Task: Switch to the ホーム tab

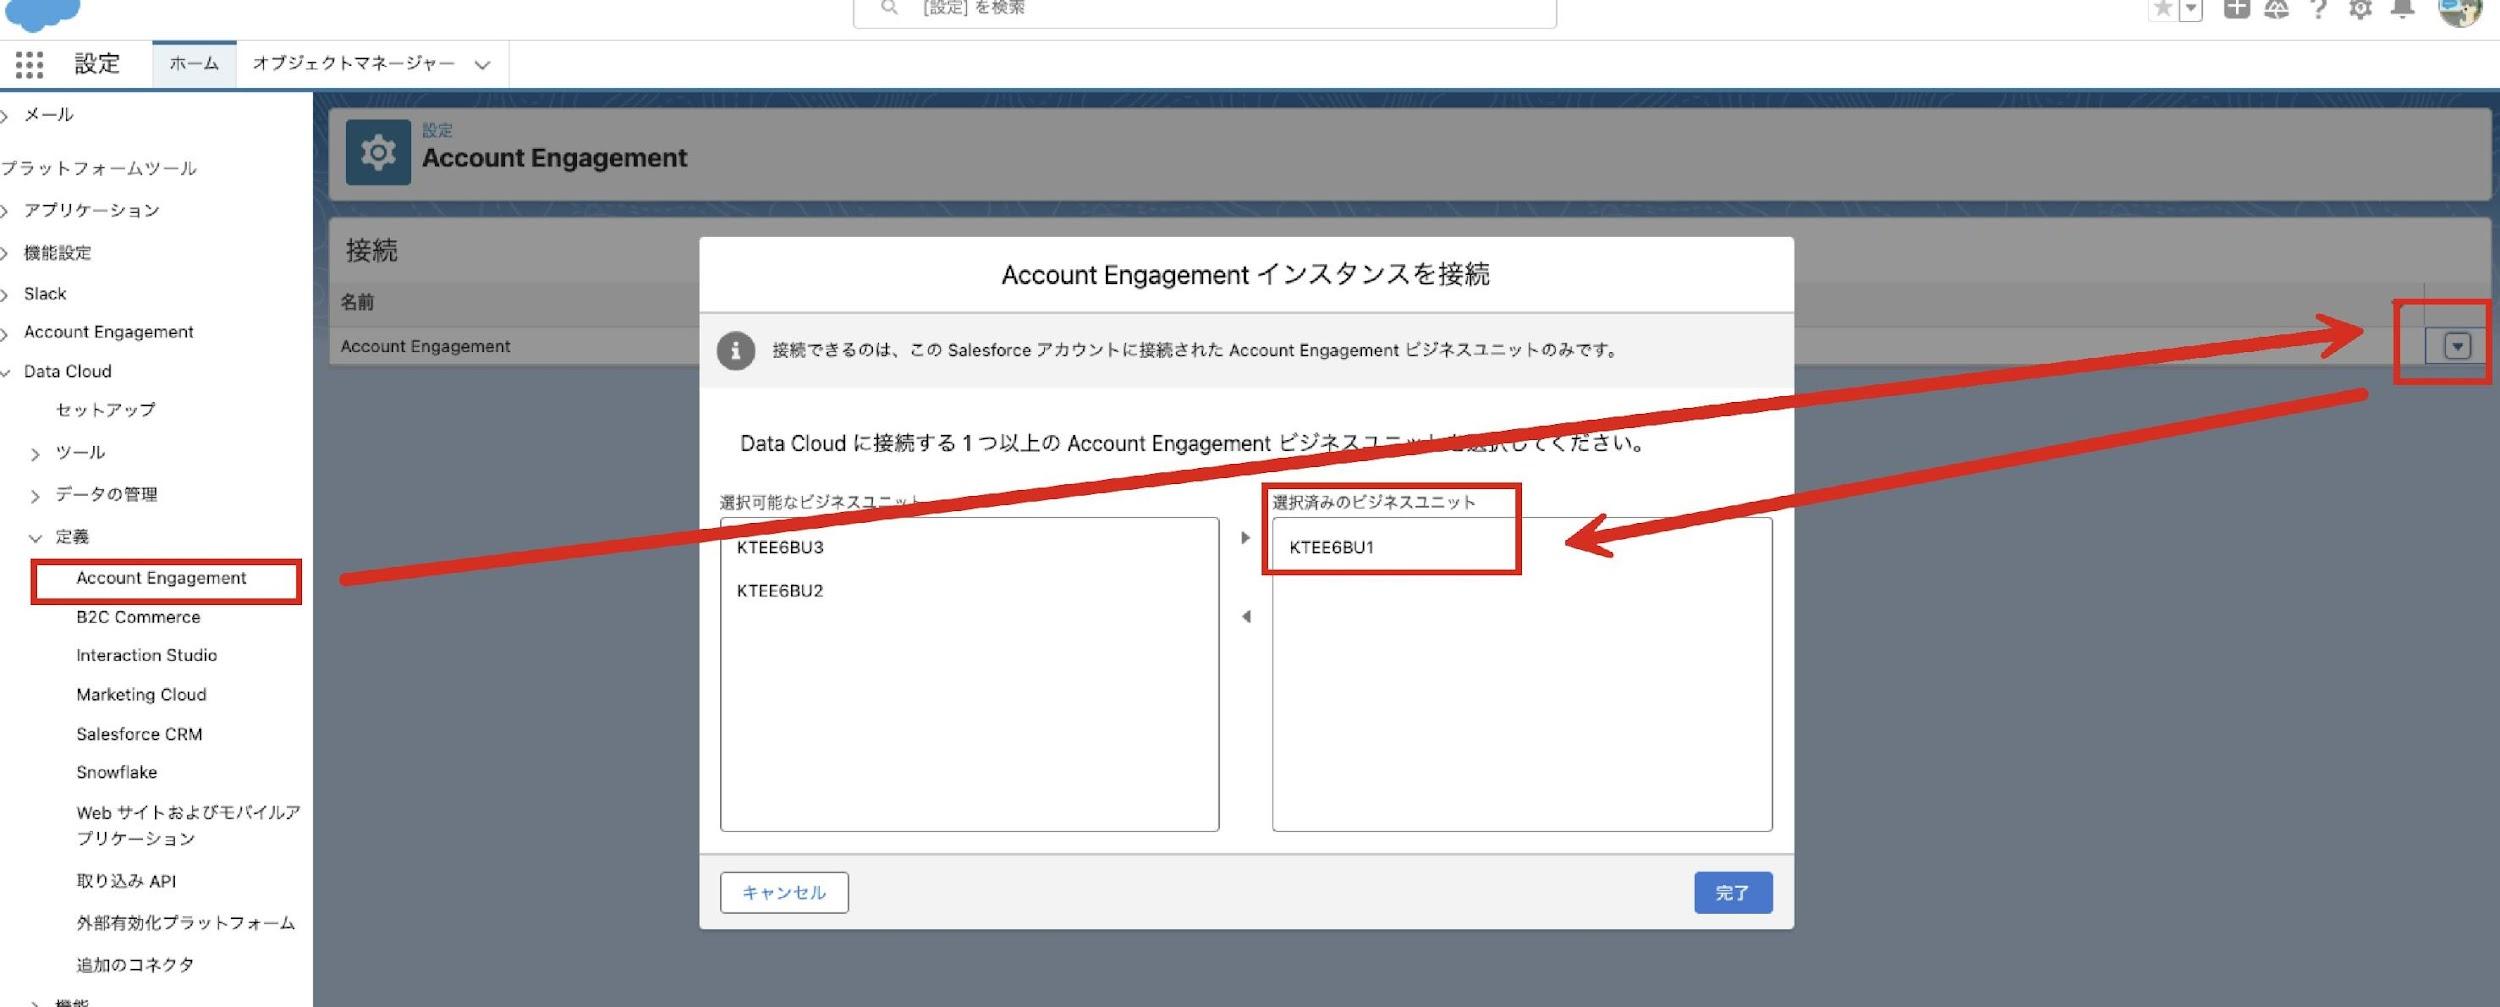Action: click(x=194, y=64)
